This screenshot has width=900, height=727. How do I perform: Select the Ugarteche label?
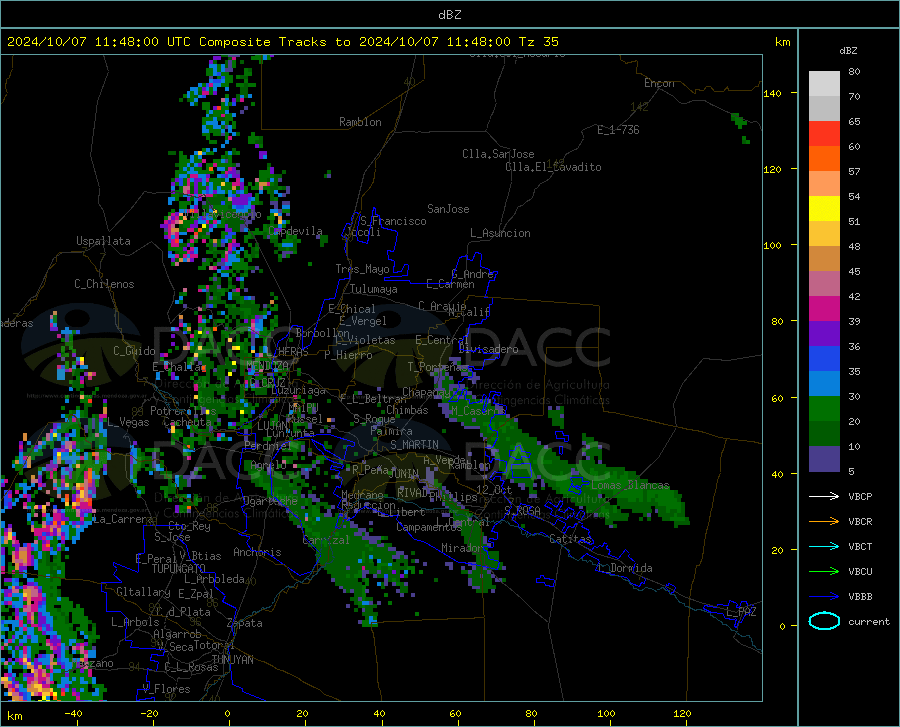coord(270,501)
